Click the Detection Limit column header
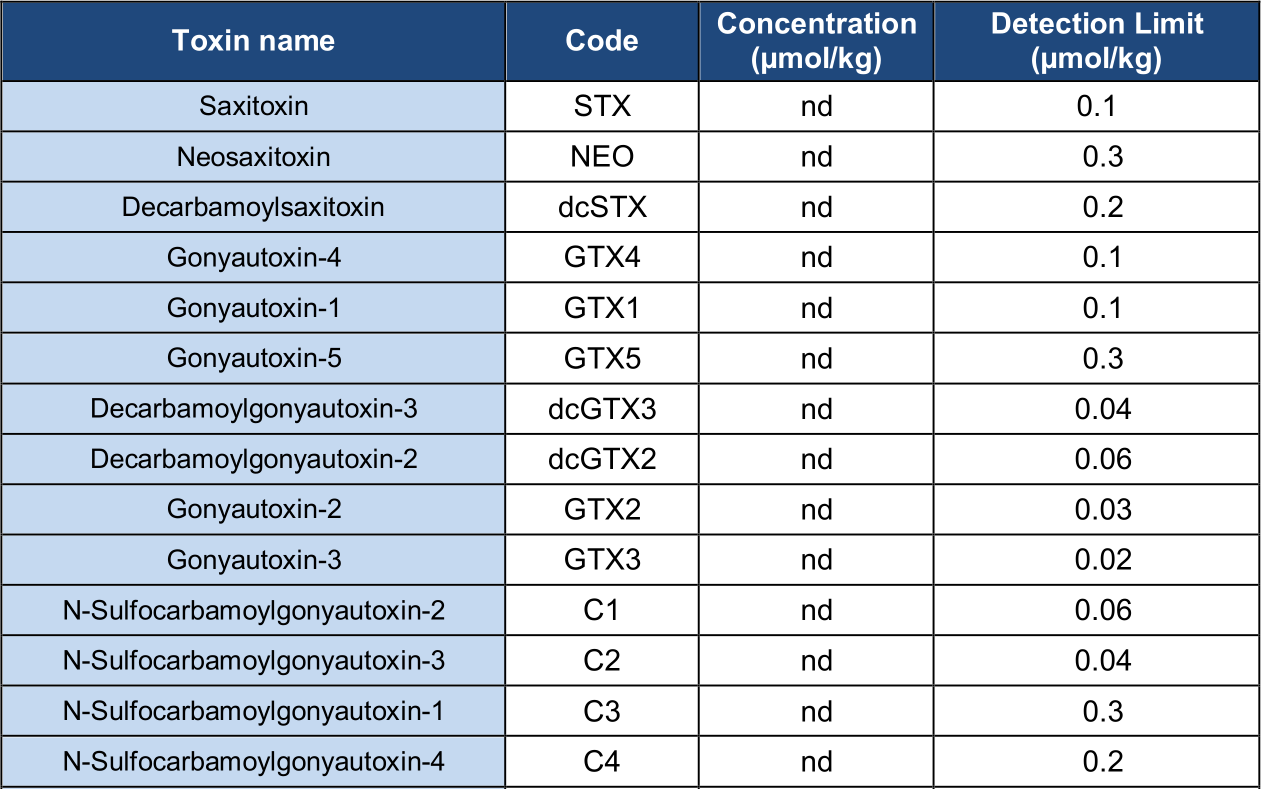The width and height of the screenshot is (1261, 789). pyautogui.click(x=1096, y=41)
